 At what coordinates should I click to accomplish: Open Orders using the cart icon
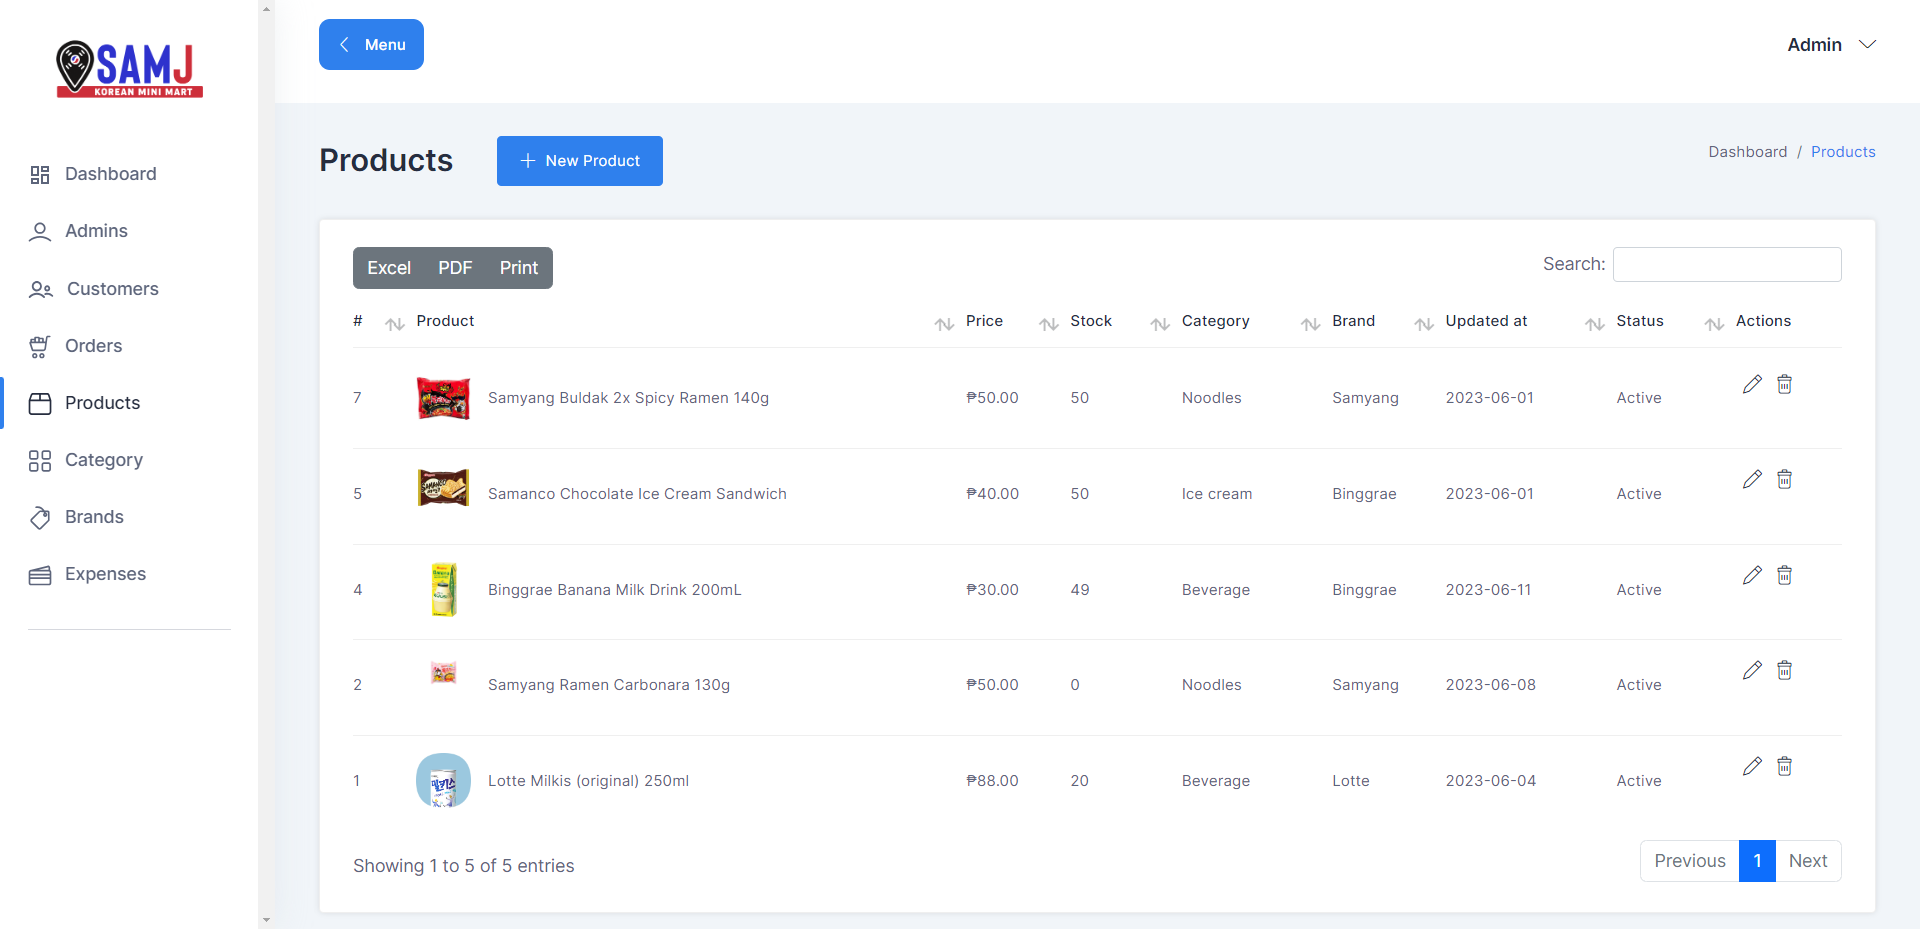(x=40, y=346)
